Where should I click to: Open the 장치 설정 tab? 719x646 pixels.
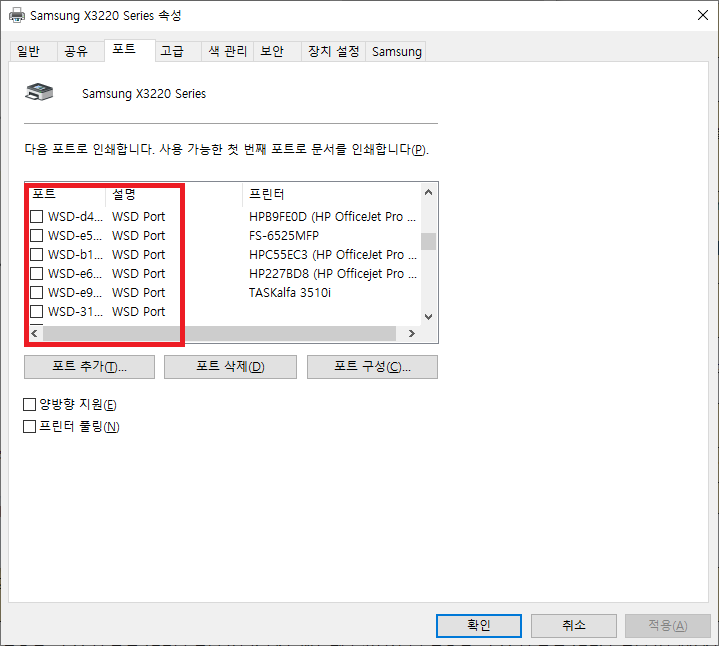(x=333, y=51)
